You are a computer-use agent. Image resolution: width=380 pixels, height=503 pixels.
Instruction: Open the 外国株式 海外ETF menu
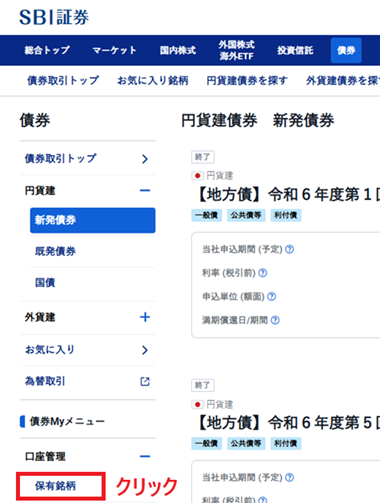coord(236,50)
